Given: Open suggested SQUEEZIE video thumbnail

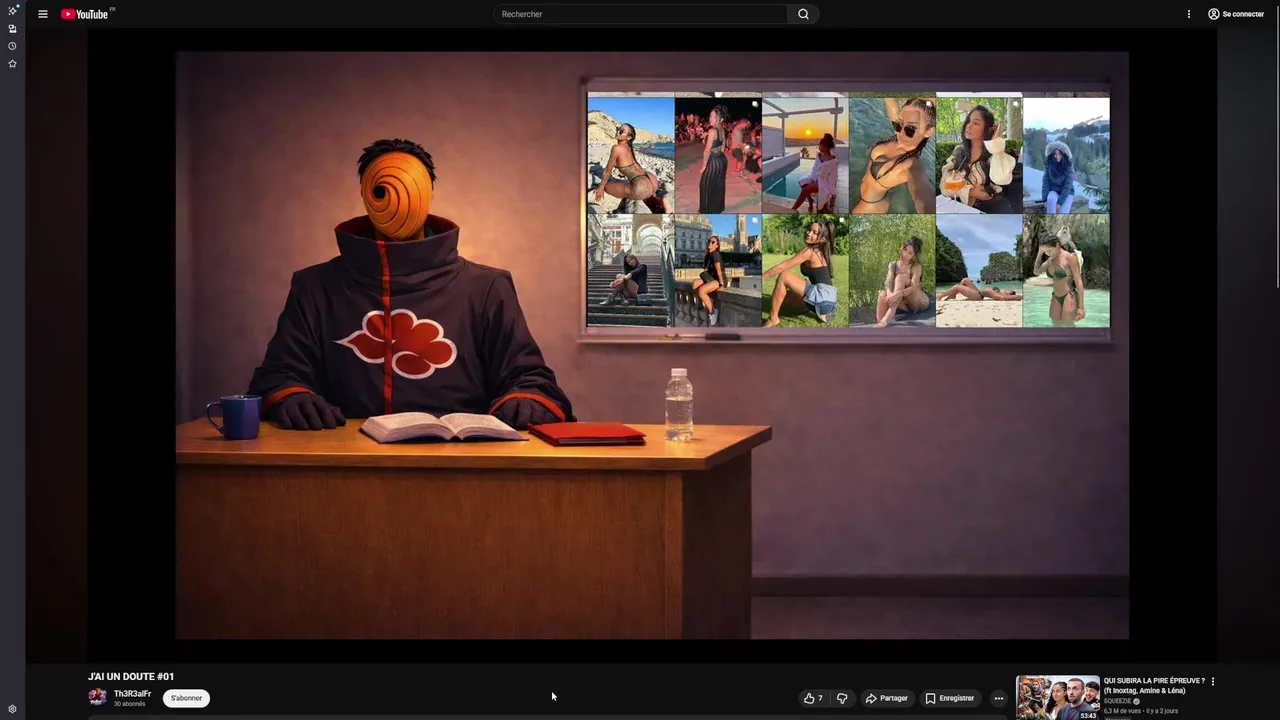Looking at the screenshot, I should (1058, 698).
